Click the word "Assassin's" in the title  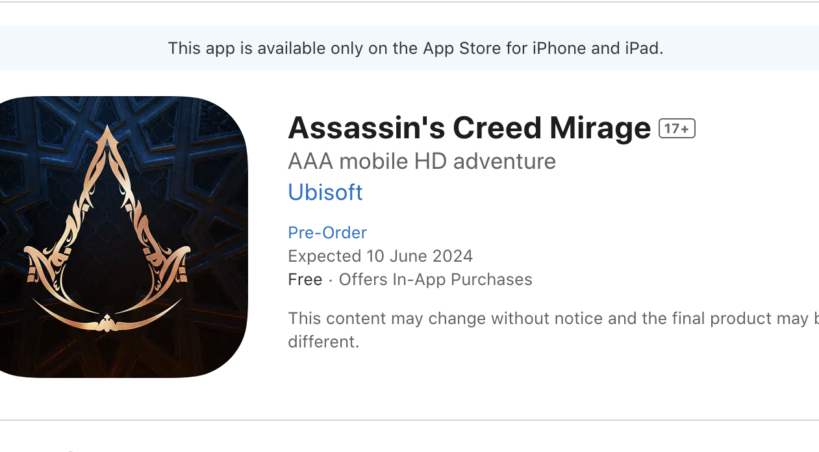tap(365, 128)
